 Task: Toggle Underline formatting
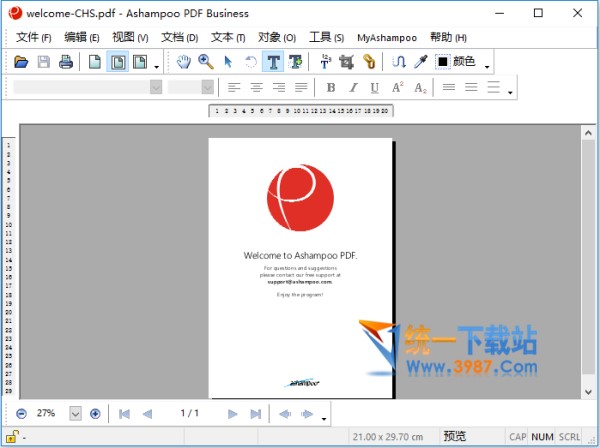tap(375, 88)
